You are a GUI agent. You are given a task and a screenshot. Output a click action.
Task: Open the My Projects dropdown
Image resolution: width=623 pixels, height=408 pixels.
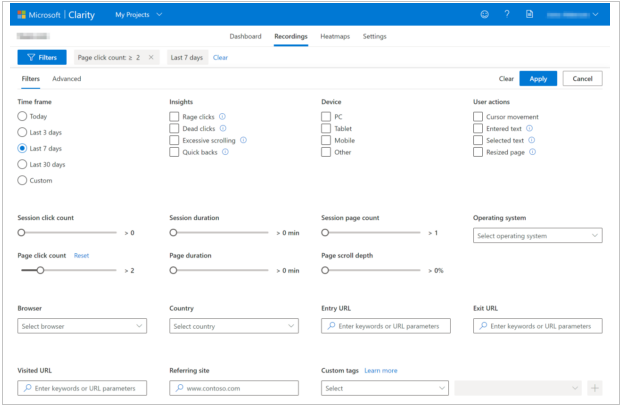tap(139, 15)
